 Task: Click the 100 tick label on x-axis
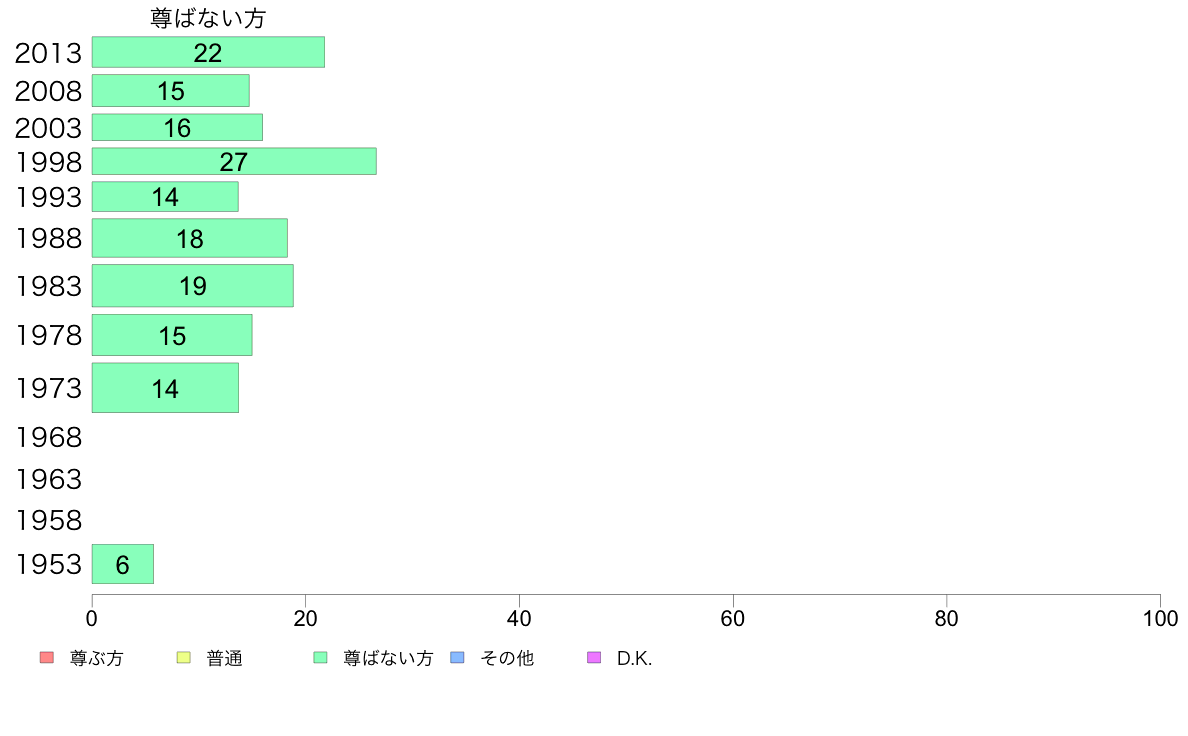[1160, 619]
